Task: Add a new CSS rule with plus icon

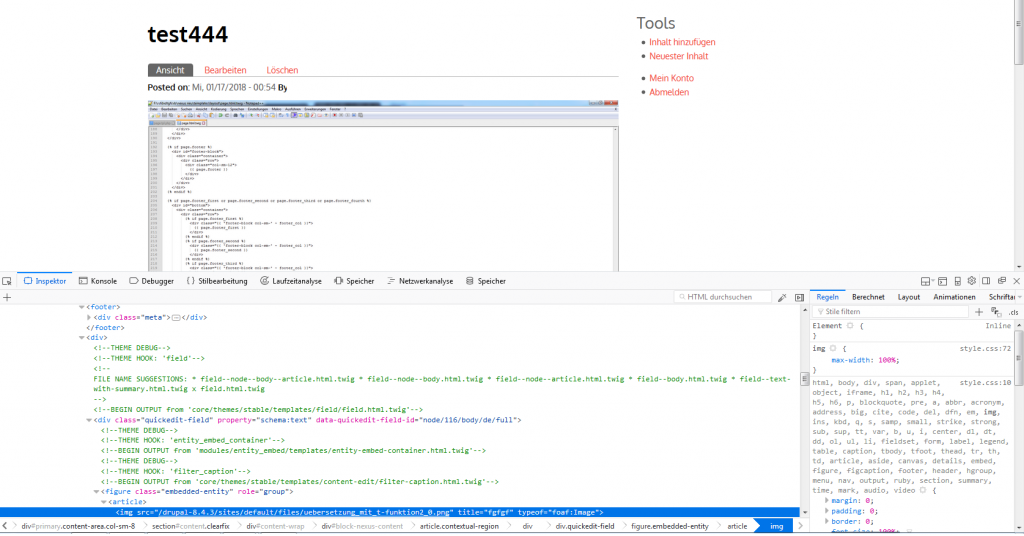Action: pos(979,312)
